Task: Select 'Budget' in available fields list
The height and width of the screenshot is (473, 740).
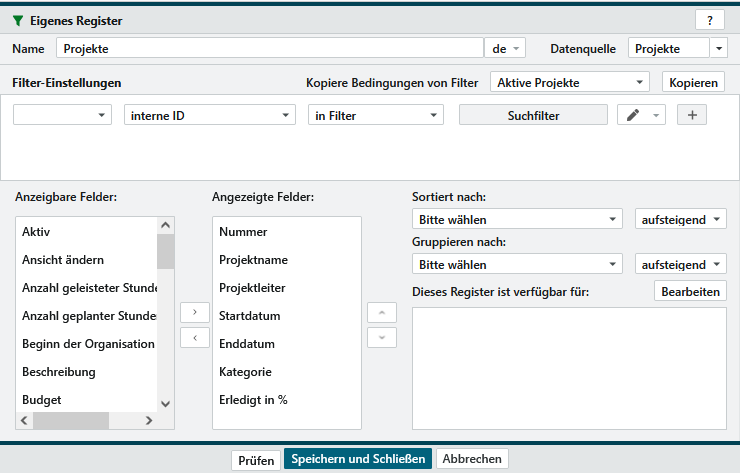Action: pos(42,399)
